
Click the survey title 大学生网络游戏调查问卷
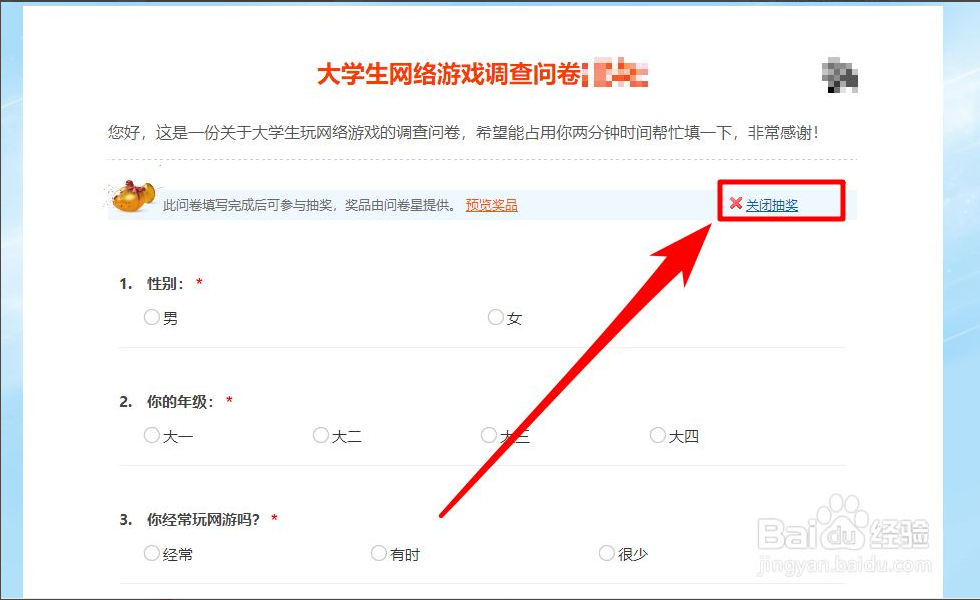click(449, 74)
